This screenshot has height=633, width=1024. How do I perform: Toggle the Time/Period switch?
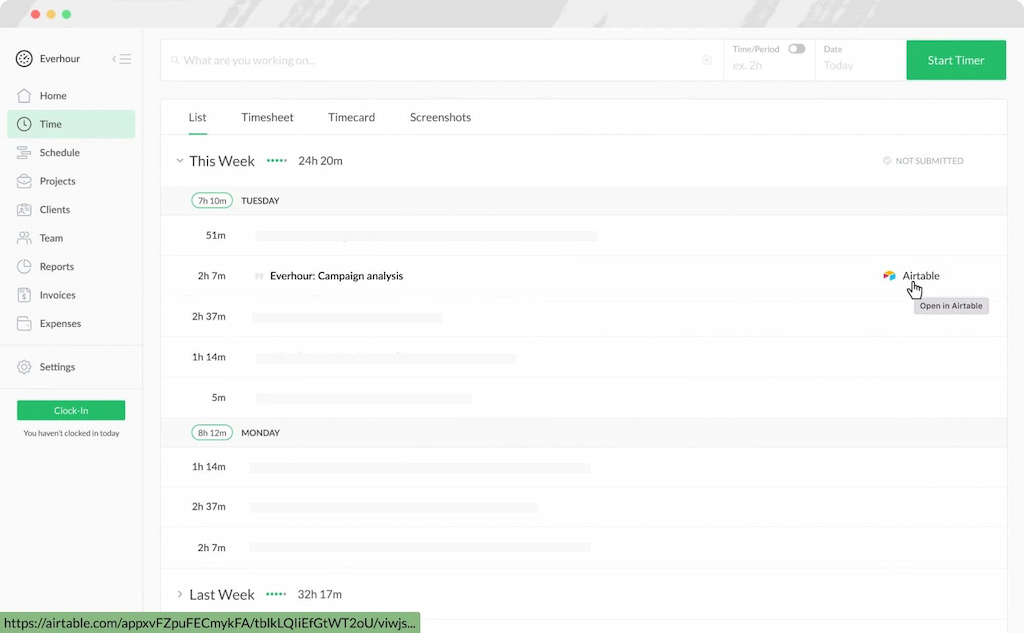(797, 49)
